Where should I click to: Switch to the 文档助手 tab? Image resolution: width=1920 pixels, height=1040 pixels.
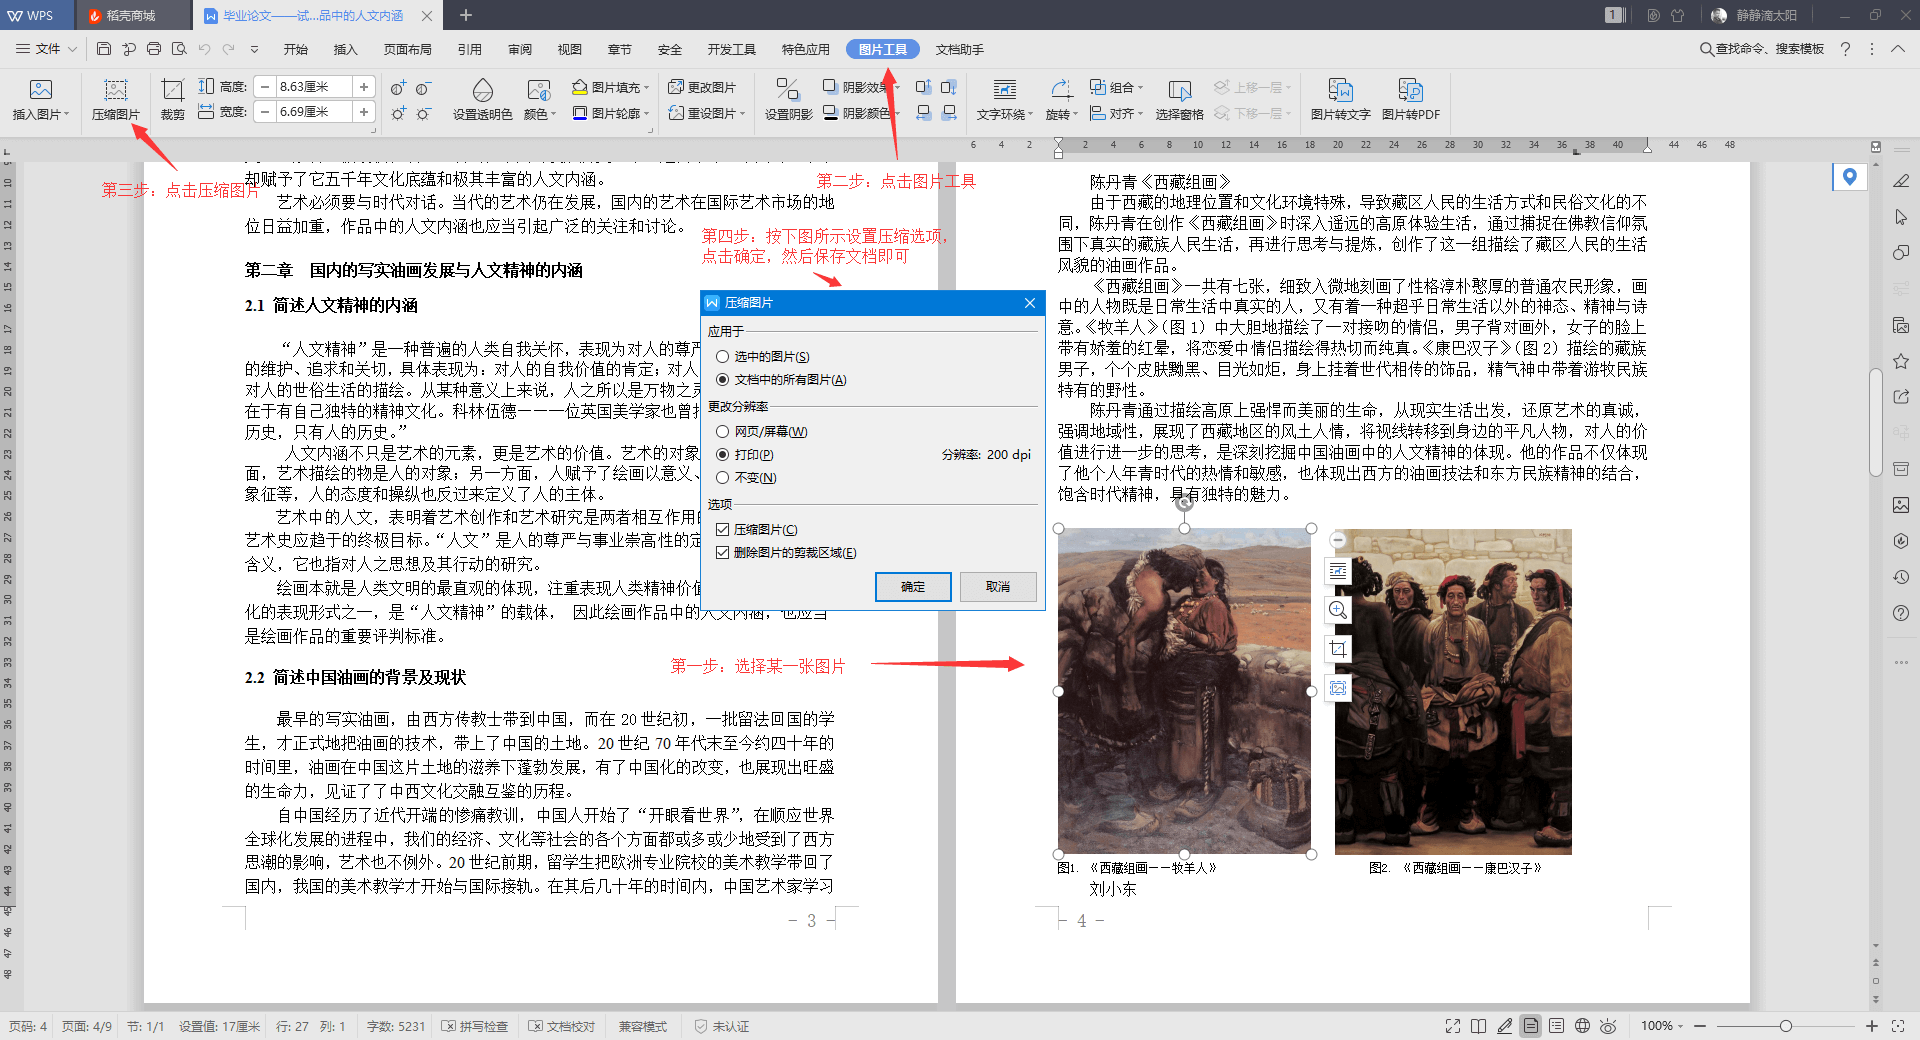(960, 49)
